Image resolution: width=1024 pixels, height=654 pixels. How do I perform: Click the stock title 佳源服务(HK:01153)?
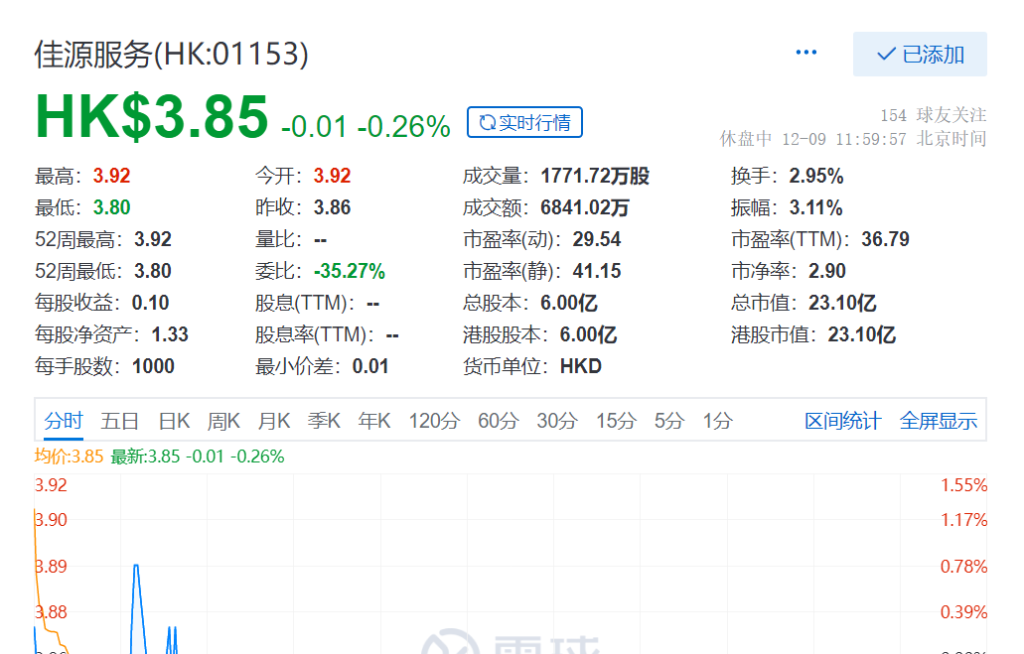pos(171,54)
